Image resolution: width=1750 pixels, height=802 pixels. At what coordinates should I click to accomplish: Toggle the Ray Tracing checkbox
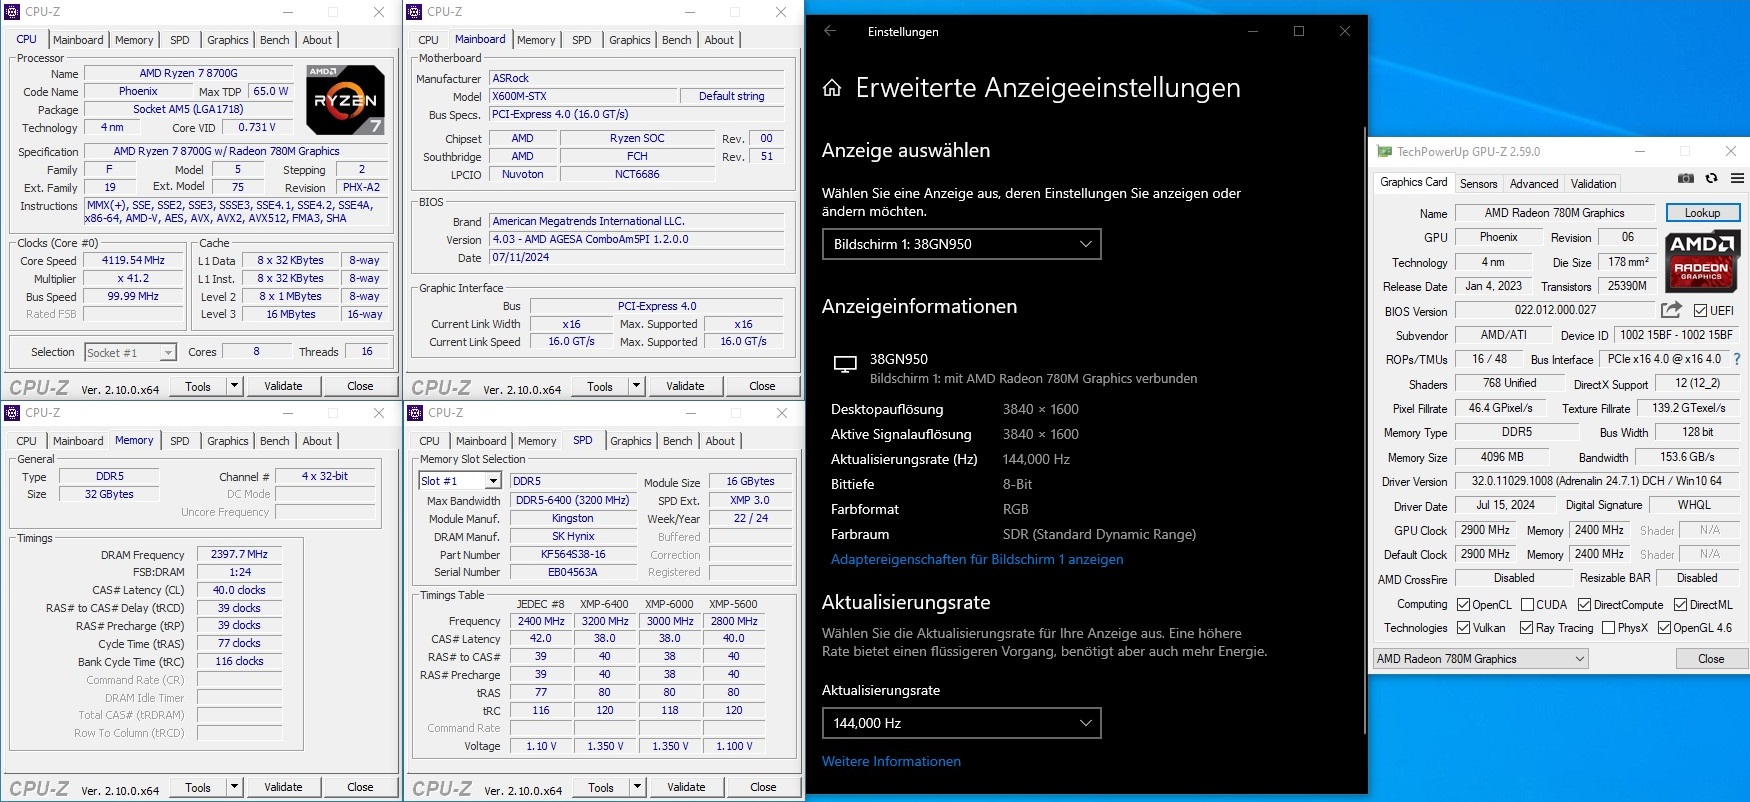click(x=1526, y=628)
